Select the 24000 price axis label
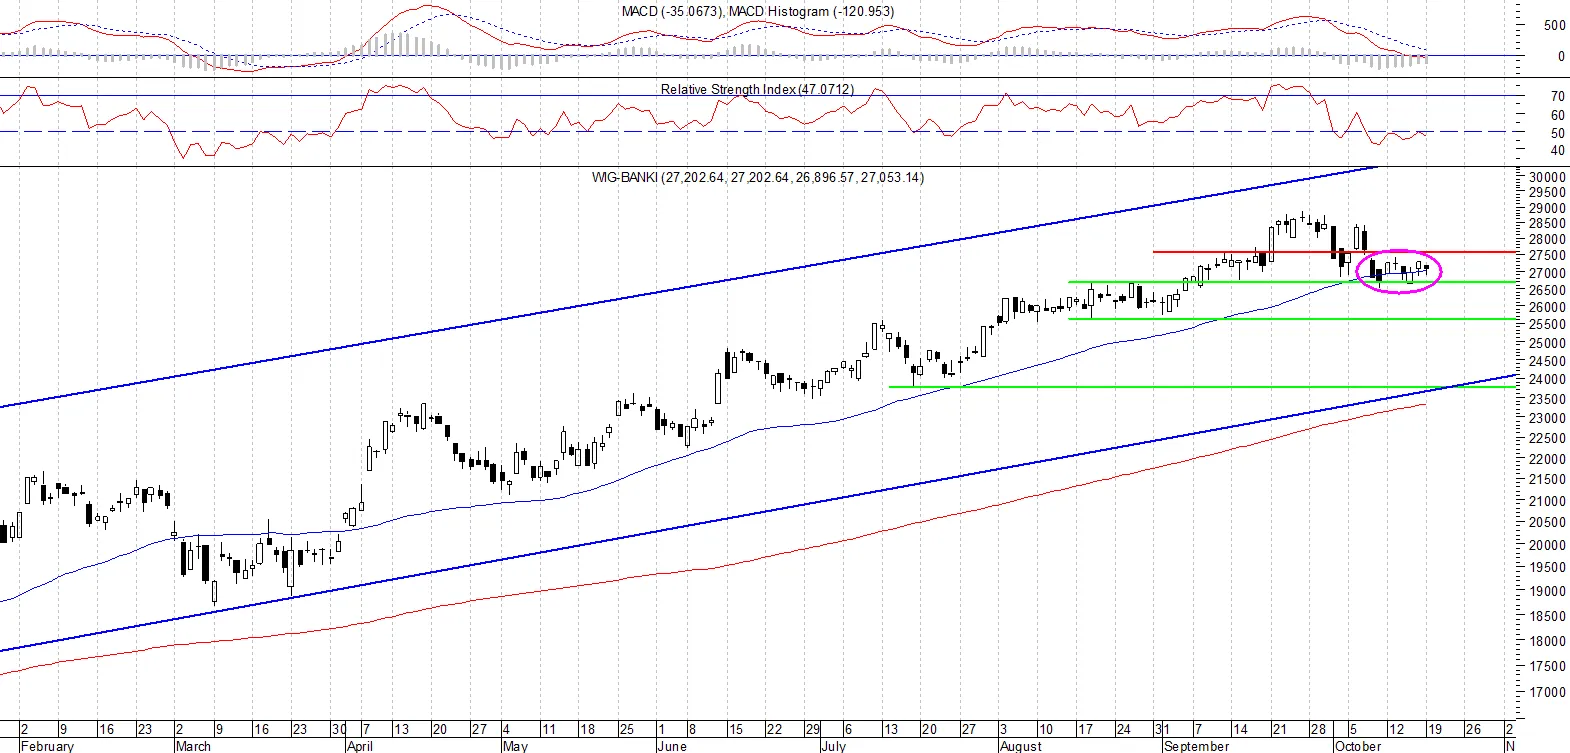This screenshot has width=1570, height=753. [1546, 380]
